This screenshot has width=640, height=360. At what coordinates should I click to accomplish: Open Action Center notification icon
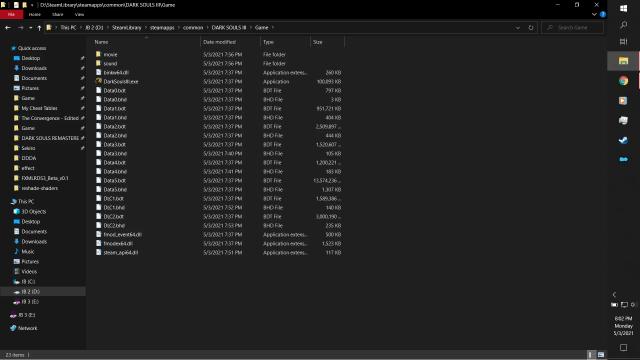tap(623, 348)
